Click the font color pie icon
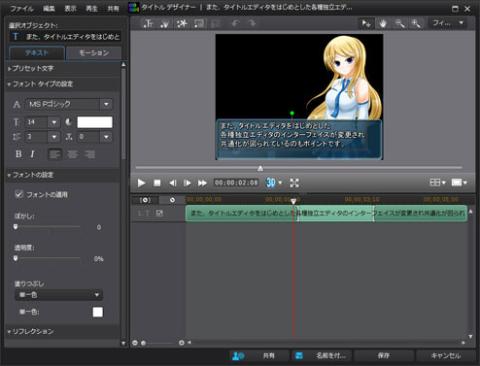480x366 pixels. coord(68,122)
